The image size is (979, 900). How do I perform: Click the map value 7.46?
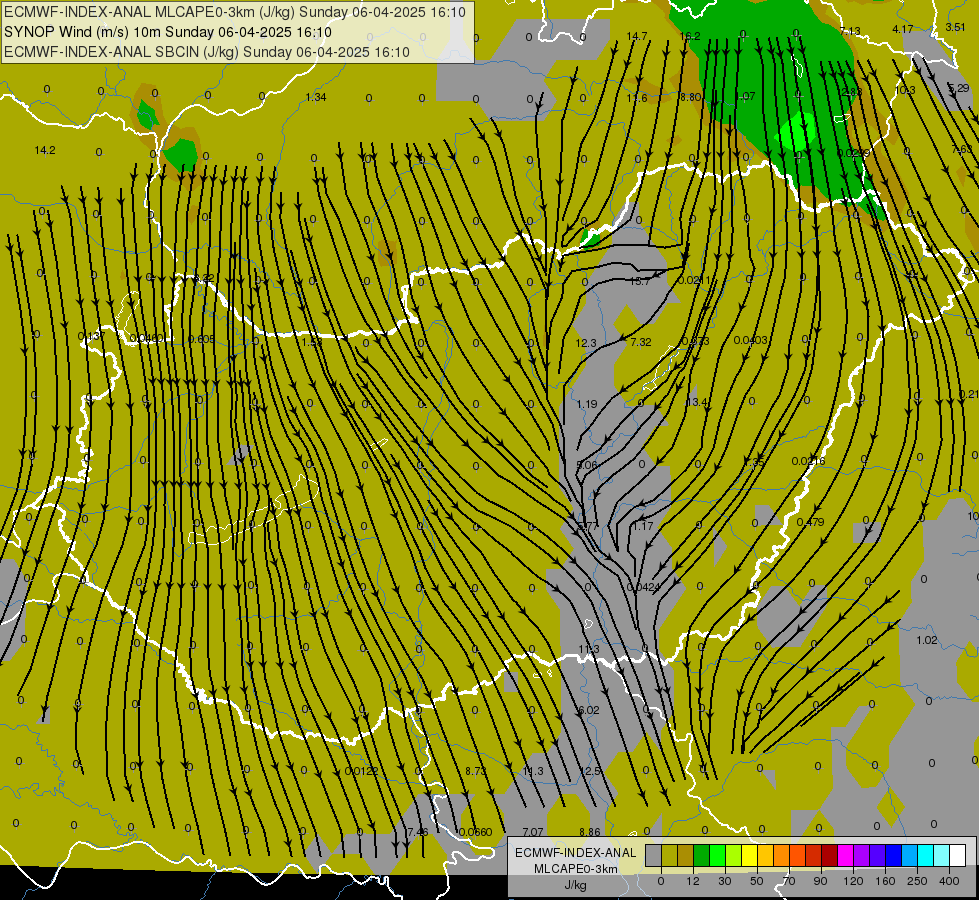tap(418, 832)
